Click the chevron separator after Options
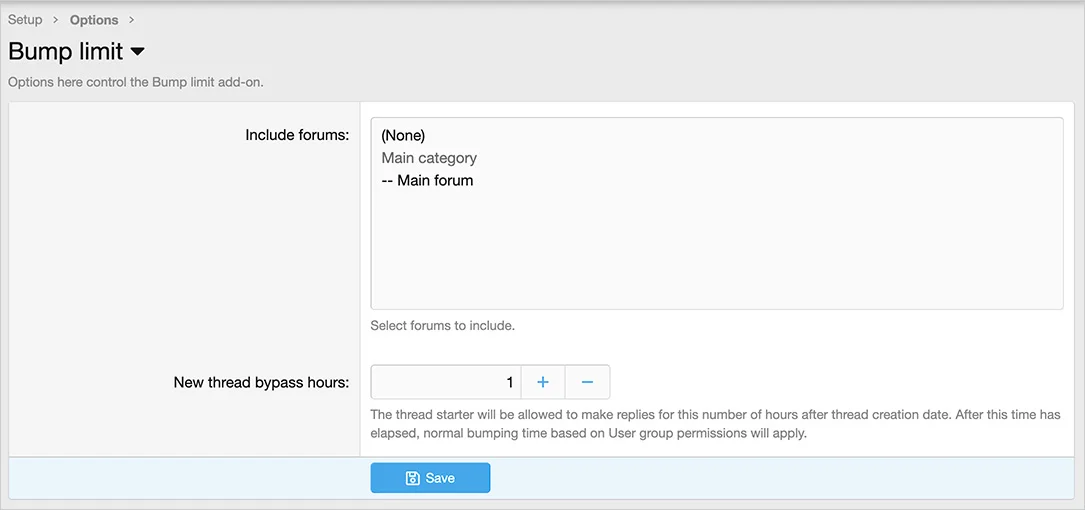 131,20
